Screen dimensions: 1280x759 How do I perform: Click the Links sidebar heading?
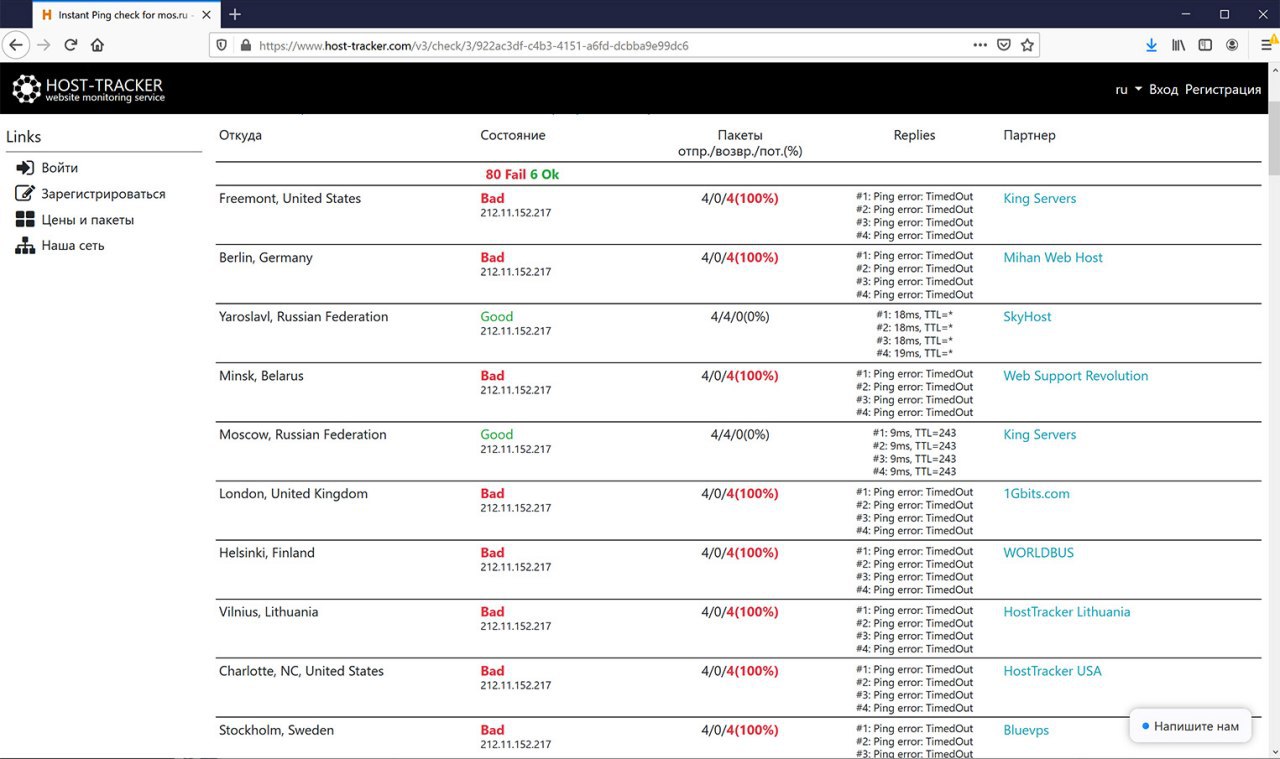23,137
